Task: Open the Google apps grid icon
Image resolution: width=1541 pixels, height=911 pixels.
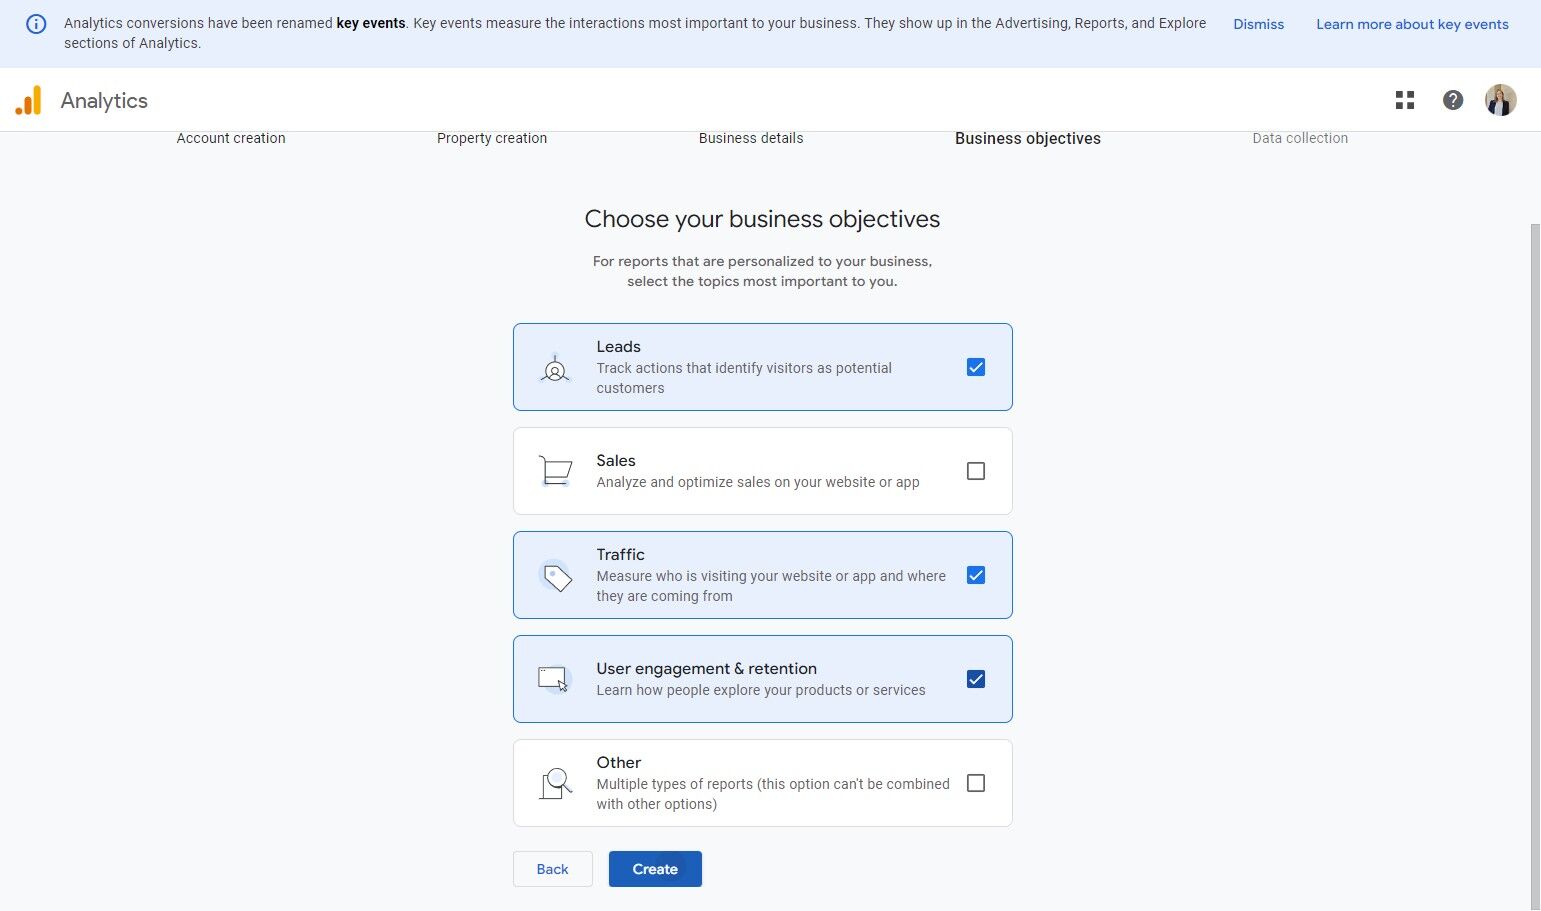Action: tap(1405, 100)
